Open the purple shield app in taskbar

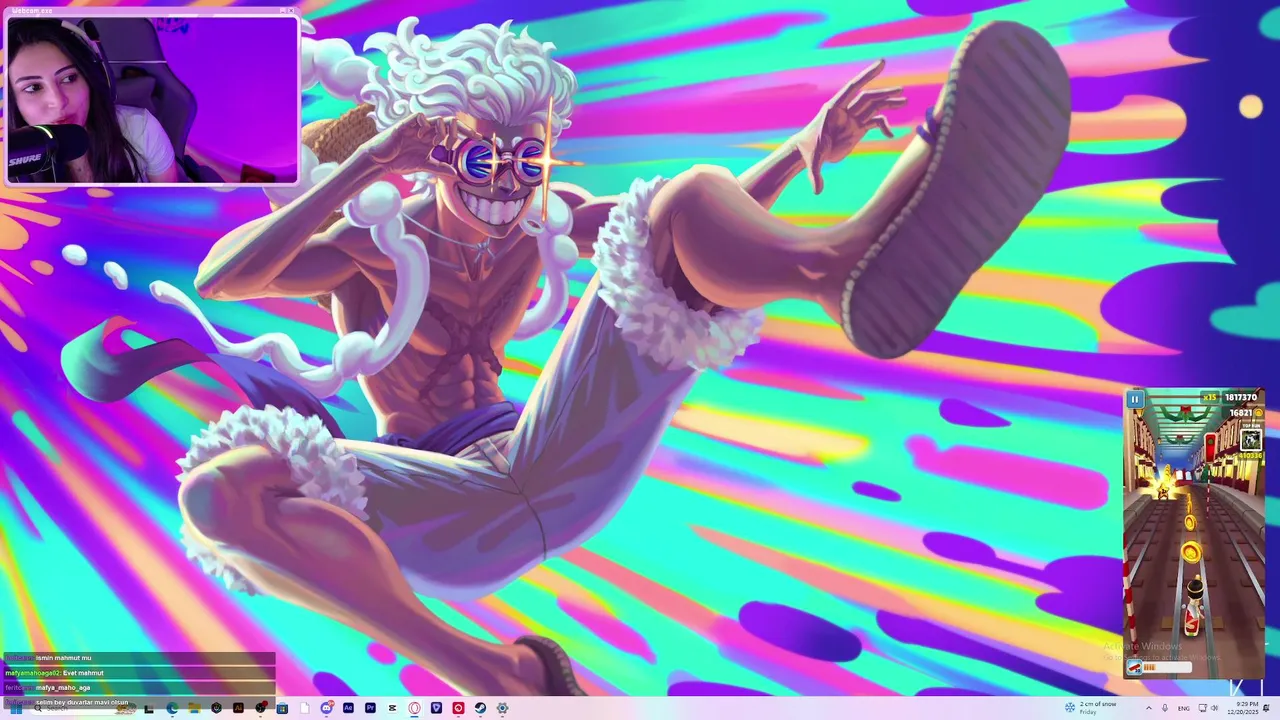(x=436, y=708)
